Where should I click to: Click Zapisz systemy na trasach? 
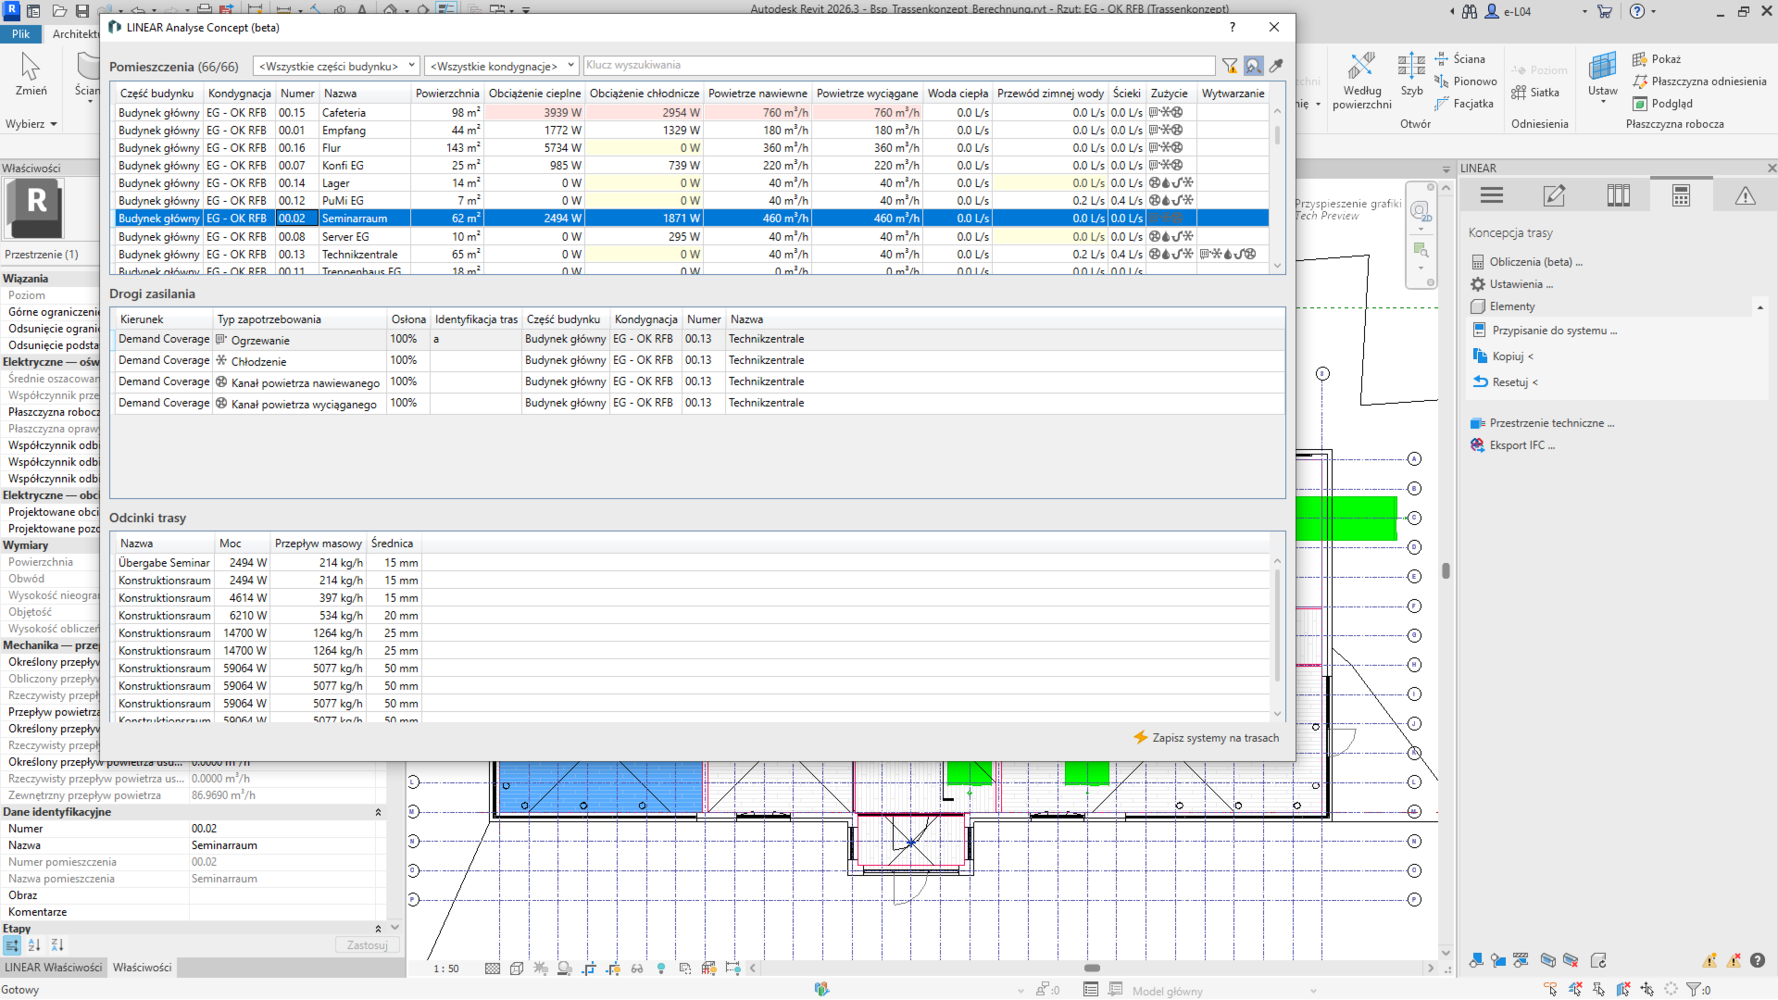[x=1206, y=738]
